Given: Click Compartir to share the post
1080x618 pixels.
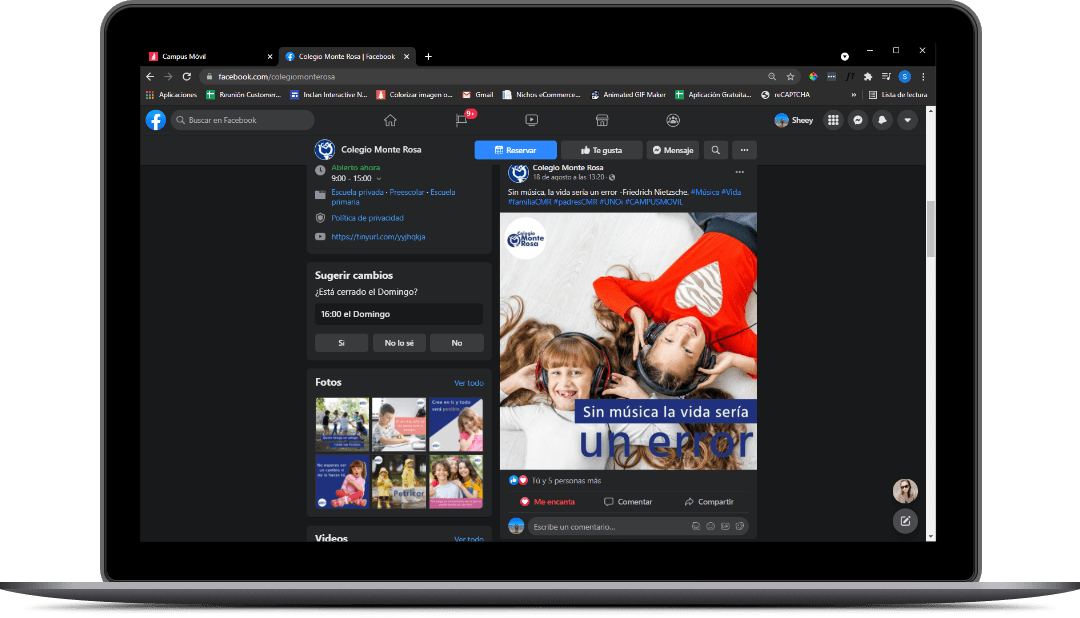Looking at the screenshot, I should (709, 502).
